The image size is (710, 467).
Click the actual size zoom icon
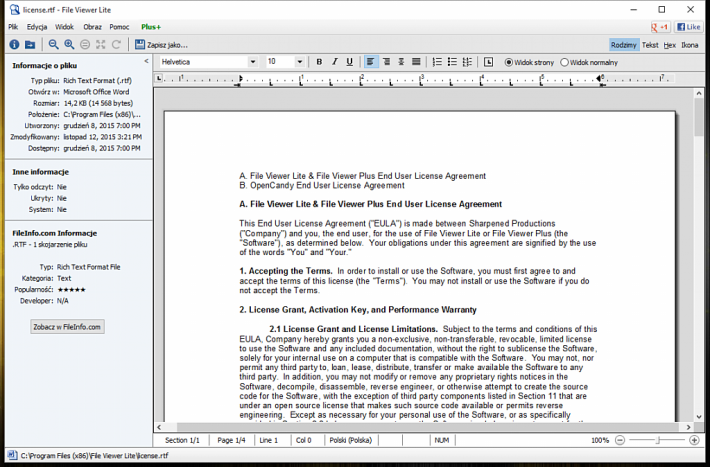point(85,44)
